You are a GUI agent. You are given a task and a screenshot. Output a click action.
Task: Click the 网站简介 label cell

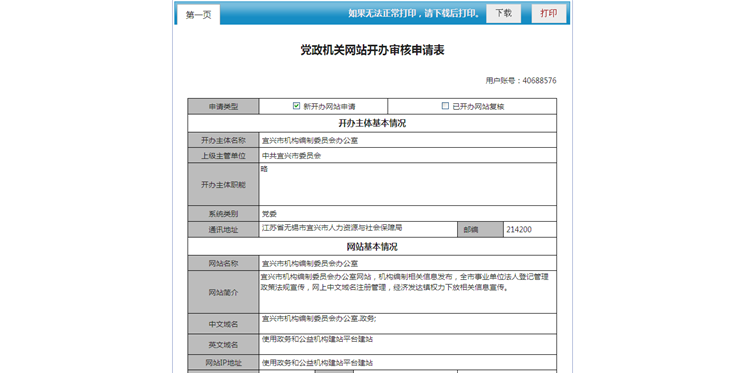[223, 292]
